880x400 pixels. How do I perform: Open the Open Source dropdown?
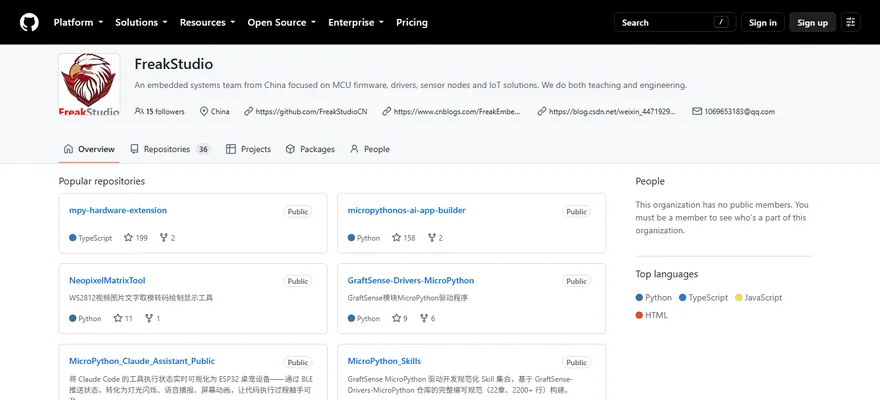(282, 22)
